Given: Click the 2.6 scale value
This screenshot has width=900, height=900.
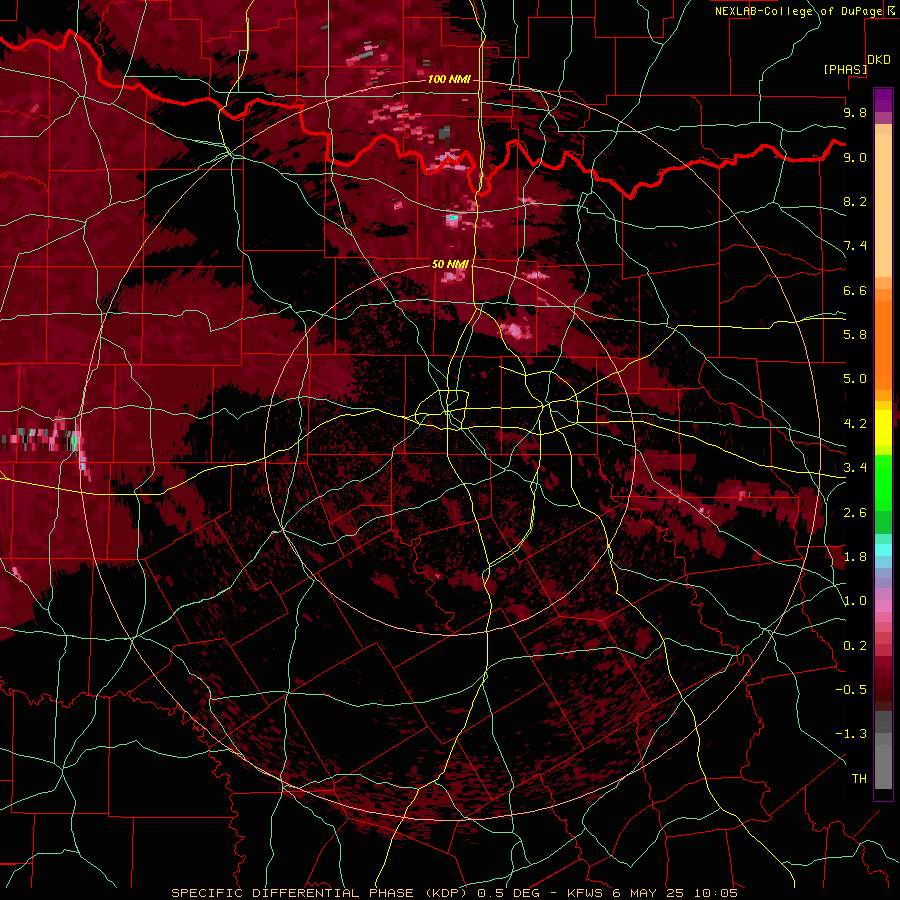Looking at the screenshot, I should [x=855, y=512].
